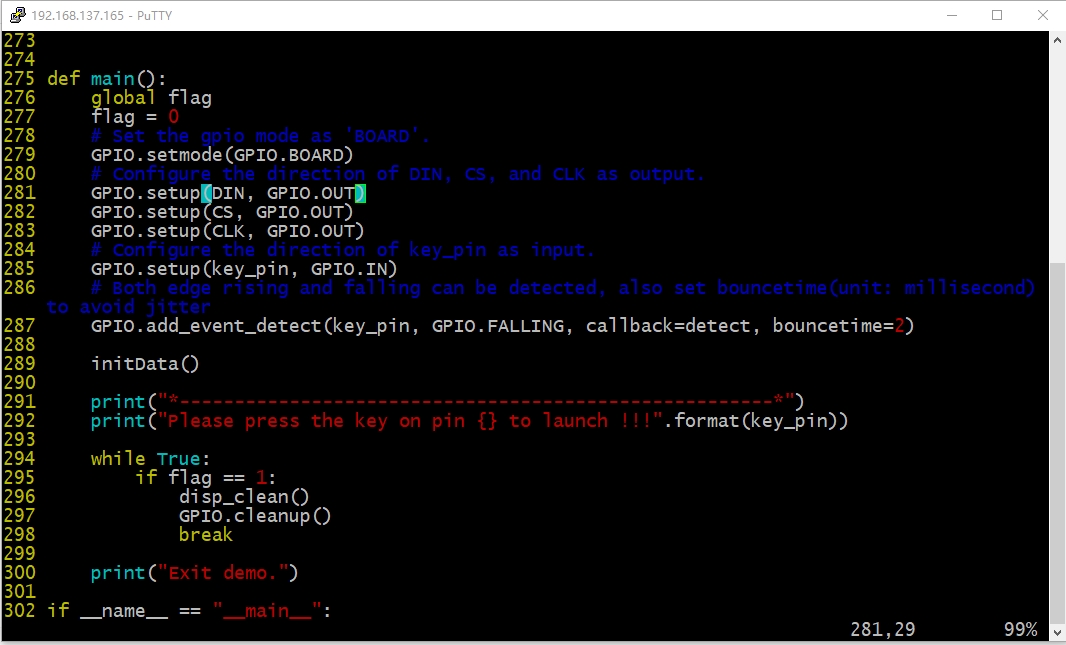Maximize the PuTTY window
1066x645 pixels.
(x=997, y=15)
